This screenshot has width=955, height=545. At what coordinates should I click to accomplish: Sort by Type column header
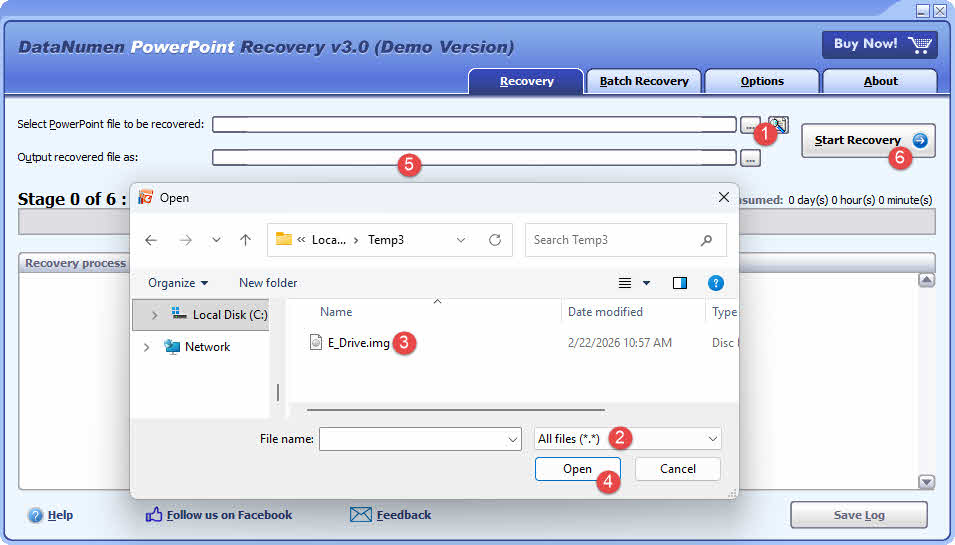[724, 312]
